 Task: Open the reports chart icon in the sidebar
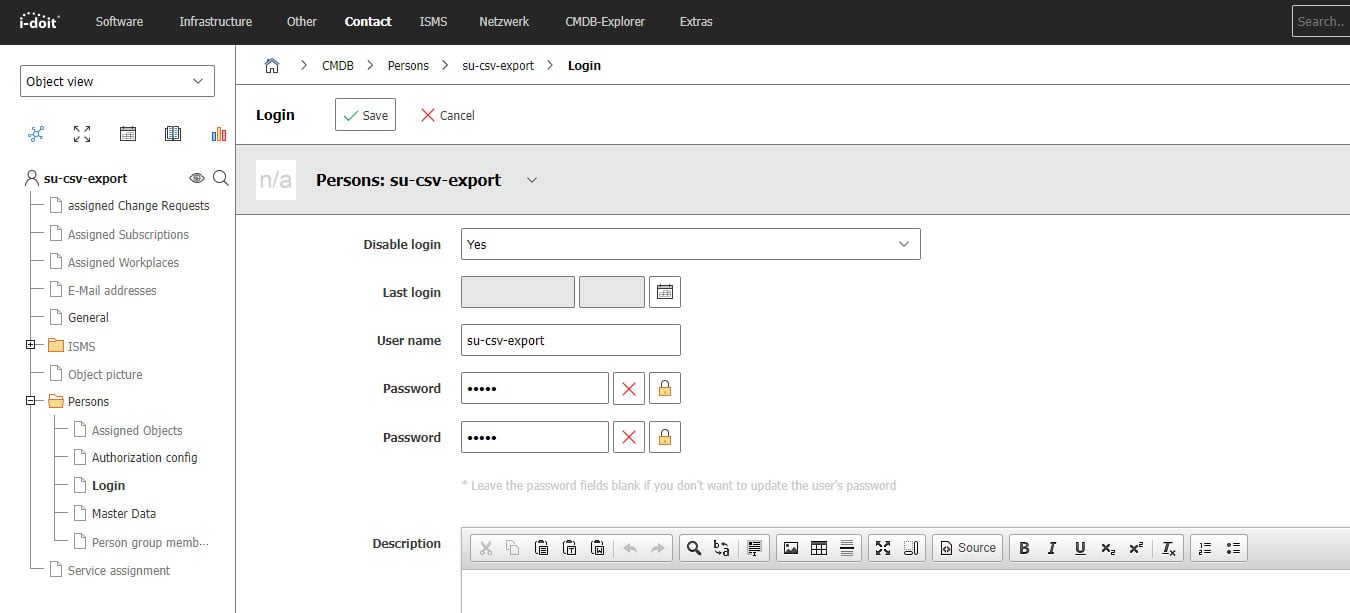click(218, 133)
